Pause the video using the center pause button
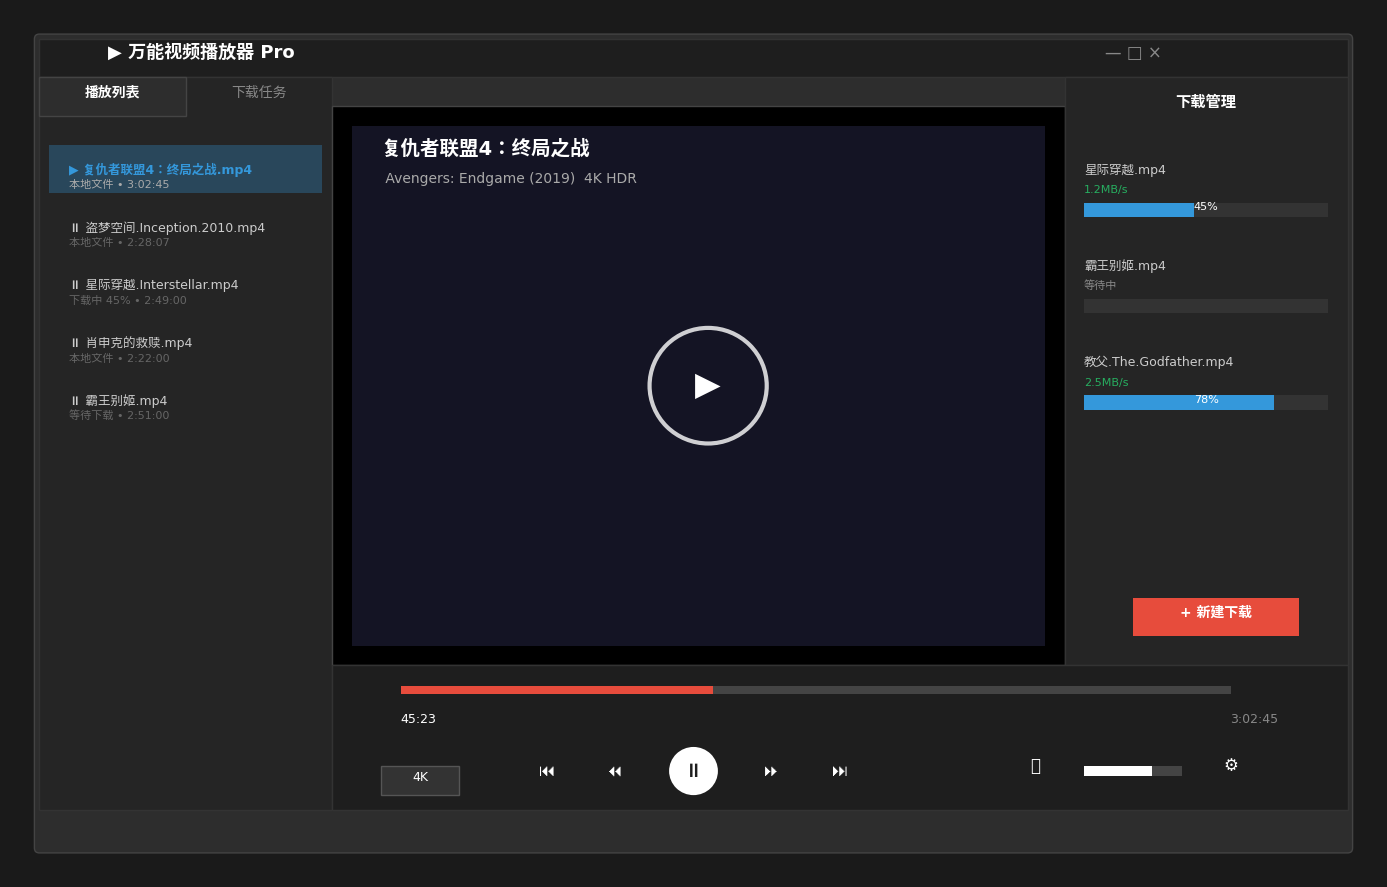 (x=693, y=770)
